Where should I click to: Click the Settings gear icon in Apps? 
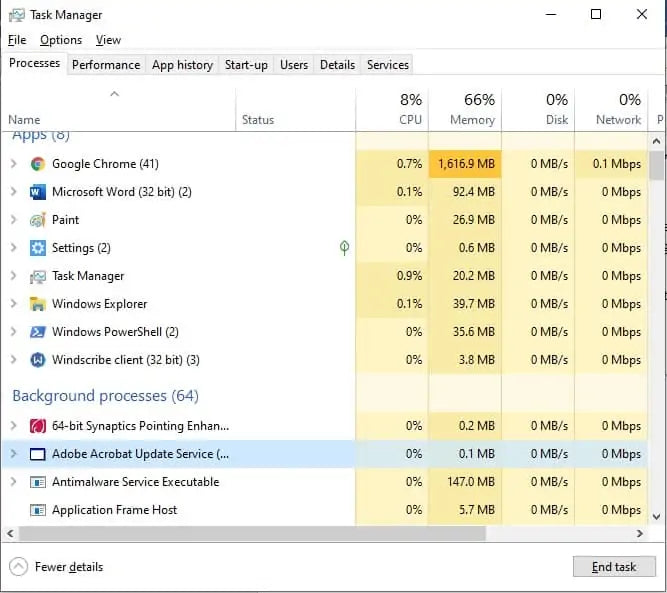coord(38,248)
